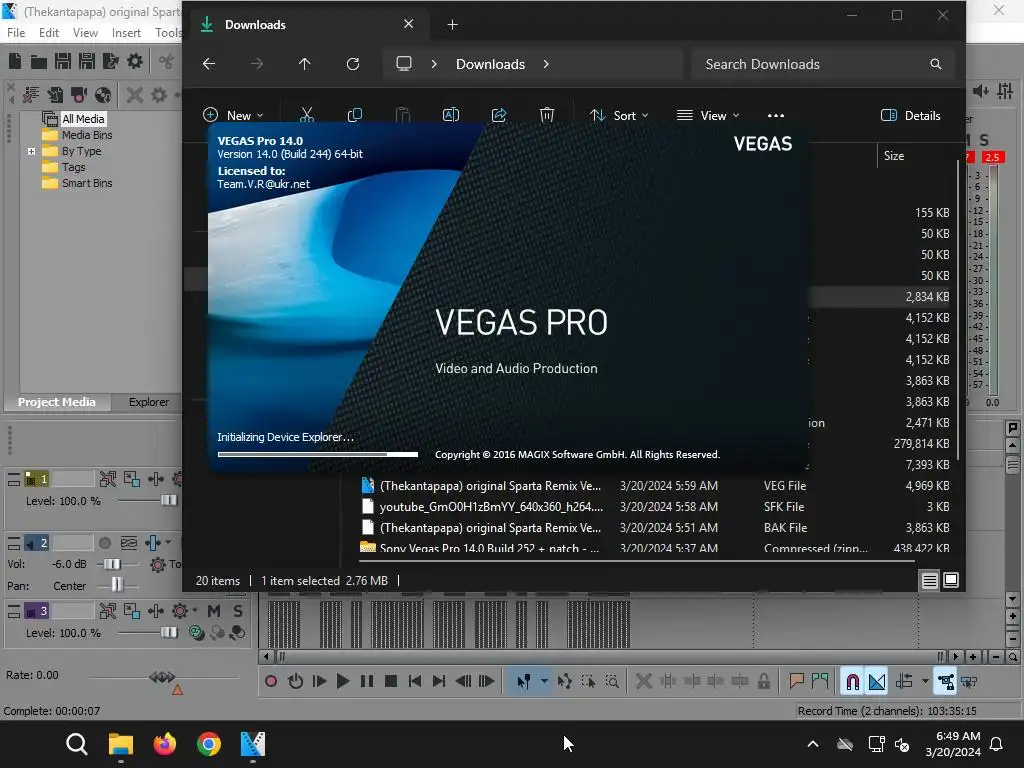Toggle Invert Phase on track 2
Image resolution: width=1024 pixels, height=768 pixels.
click(129, 543)
